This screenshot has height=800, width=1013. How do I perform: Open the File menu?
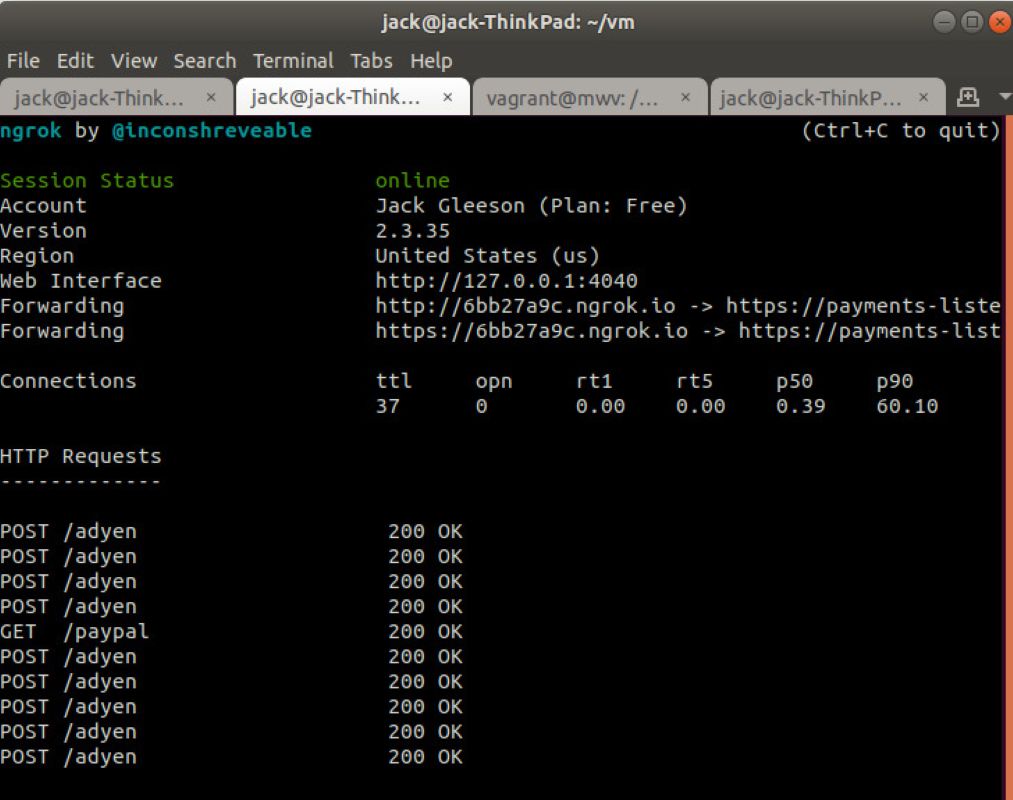click(x=23, y=61)
